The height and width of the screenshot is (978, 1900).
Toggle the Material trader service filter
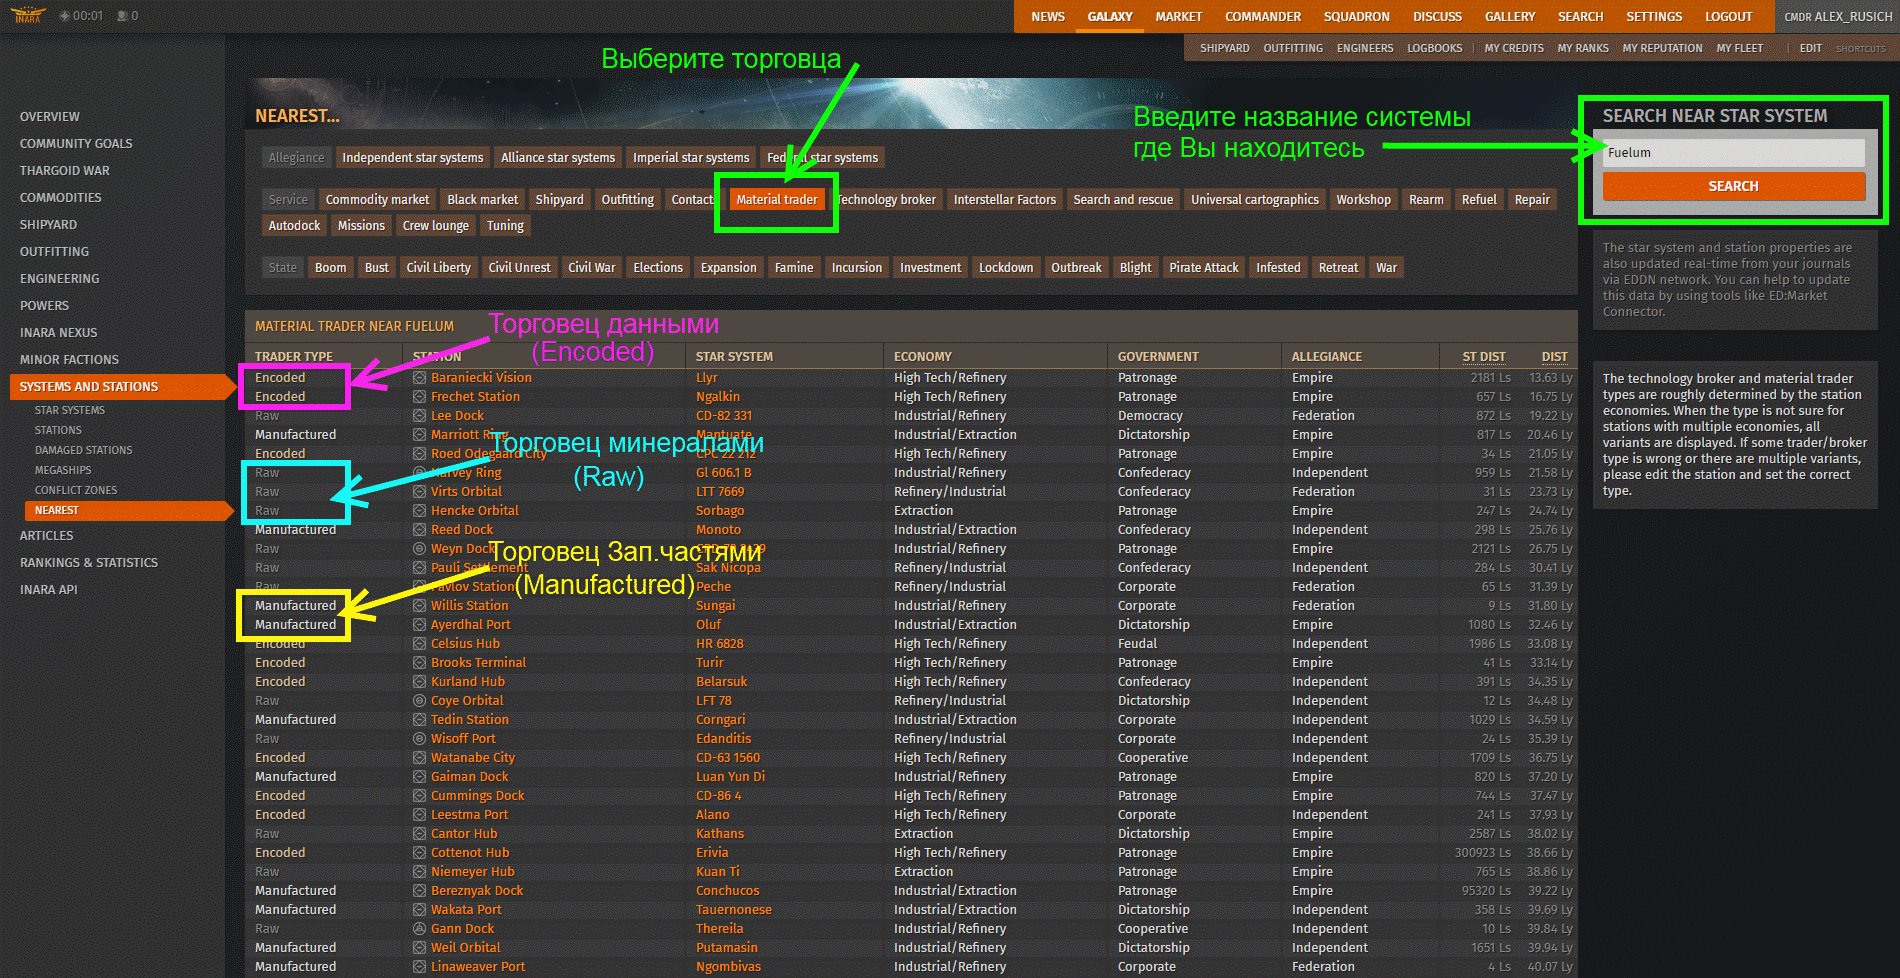point(777,200)
